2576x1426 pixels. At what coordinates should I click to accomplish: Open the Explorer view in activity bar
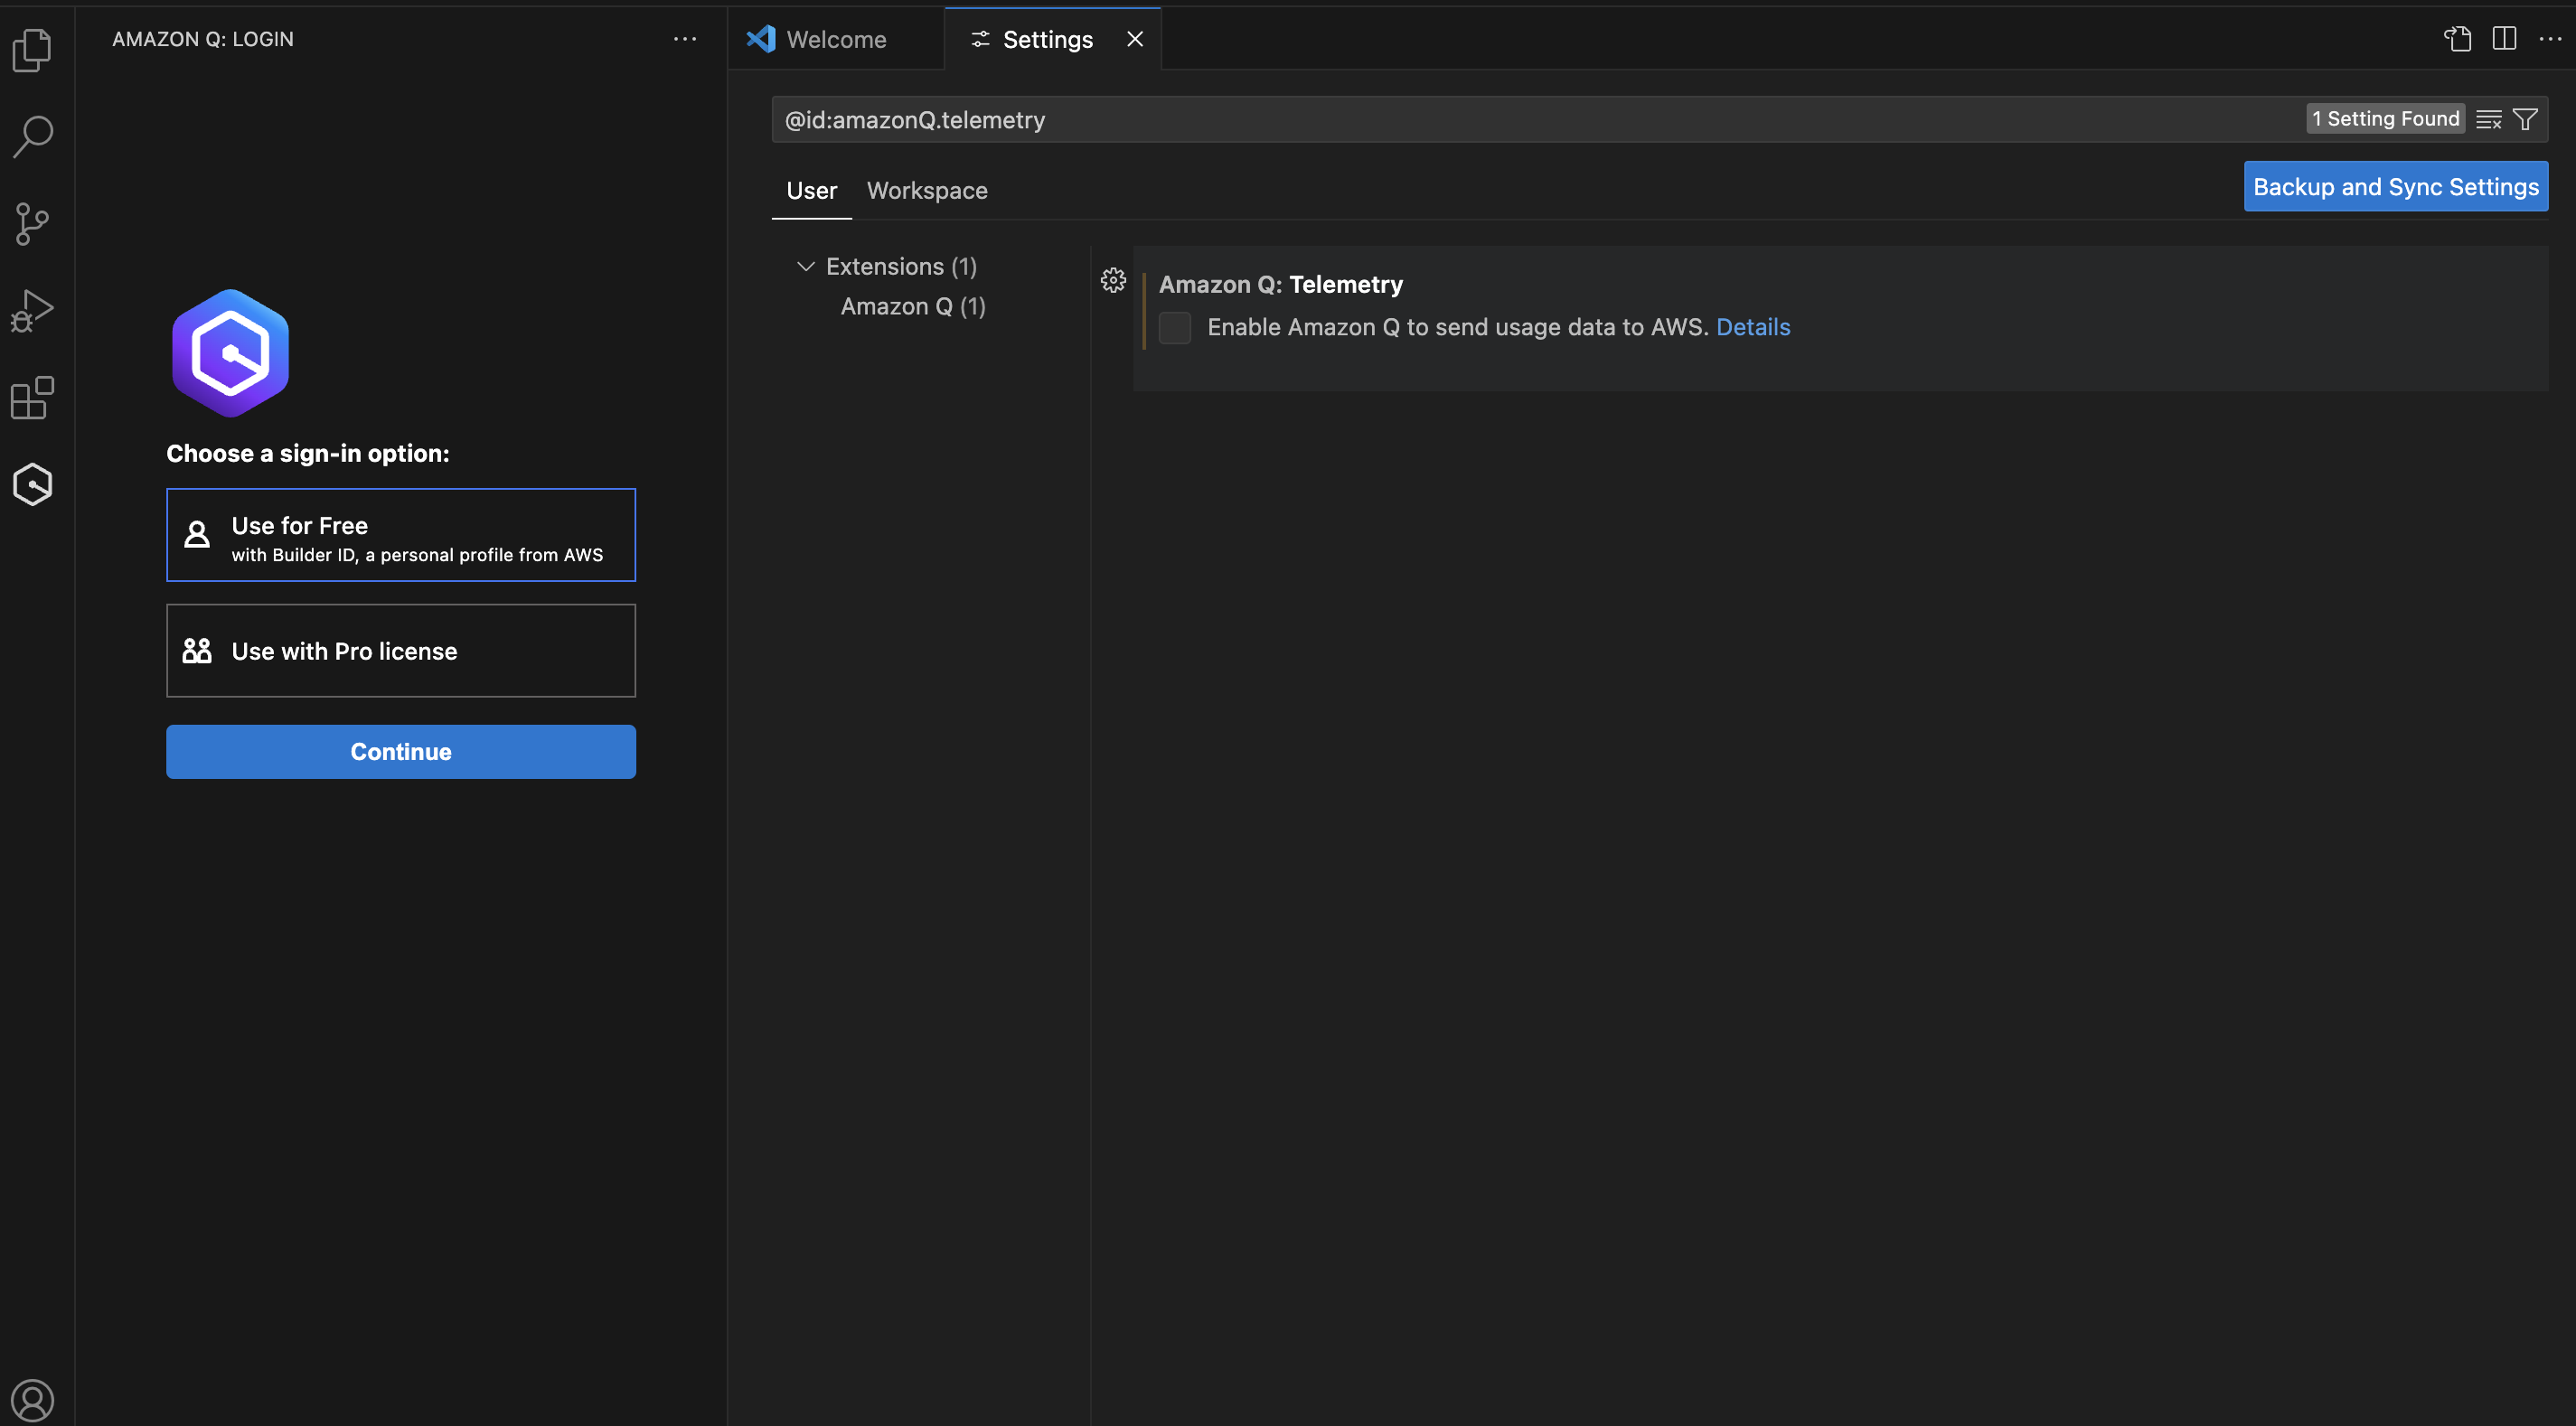click(x=33, y=49)
